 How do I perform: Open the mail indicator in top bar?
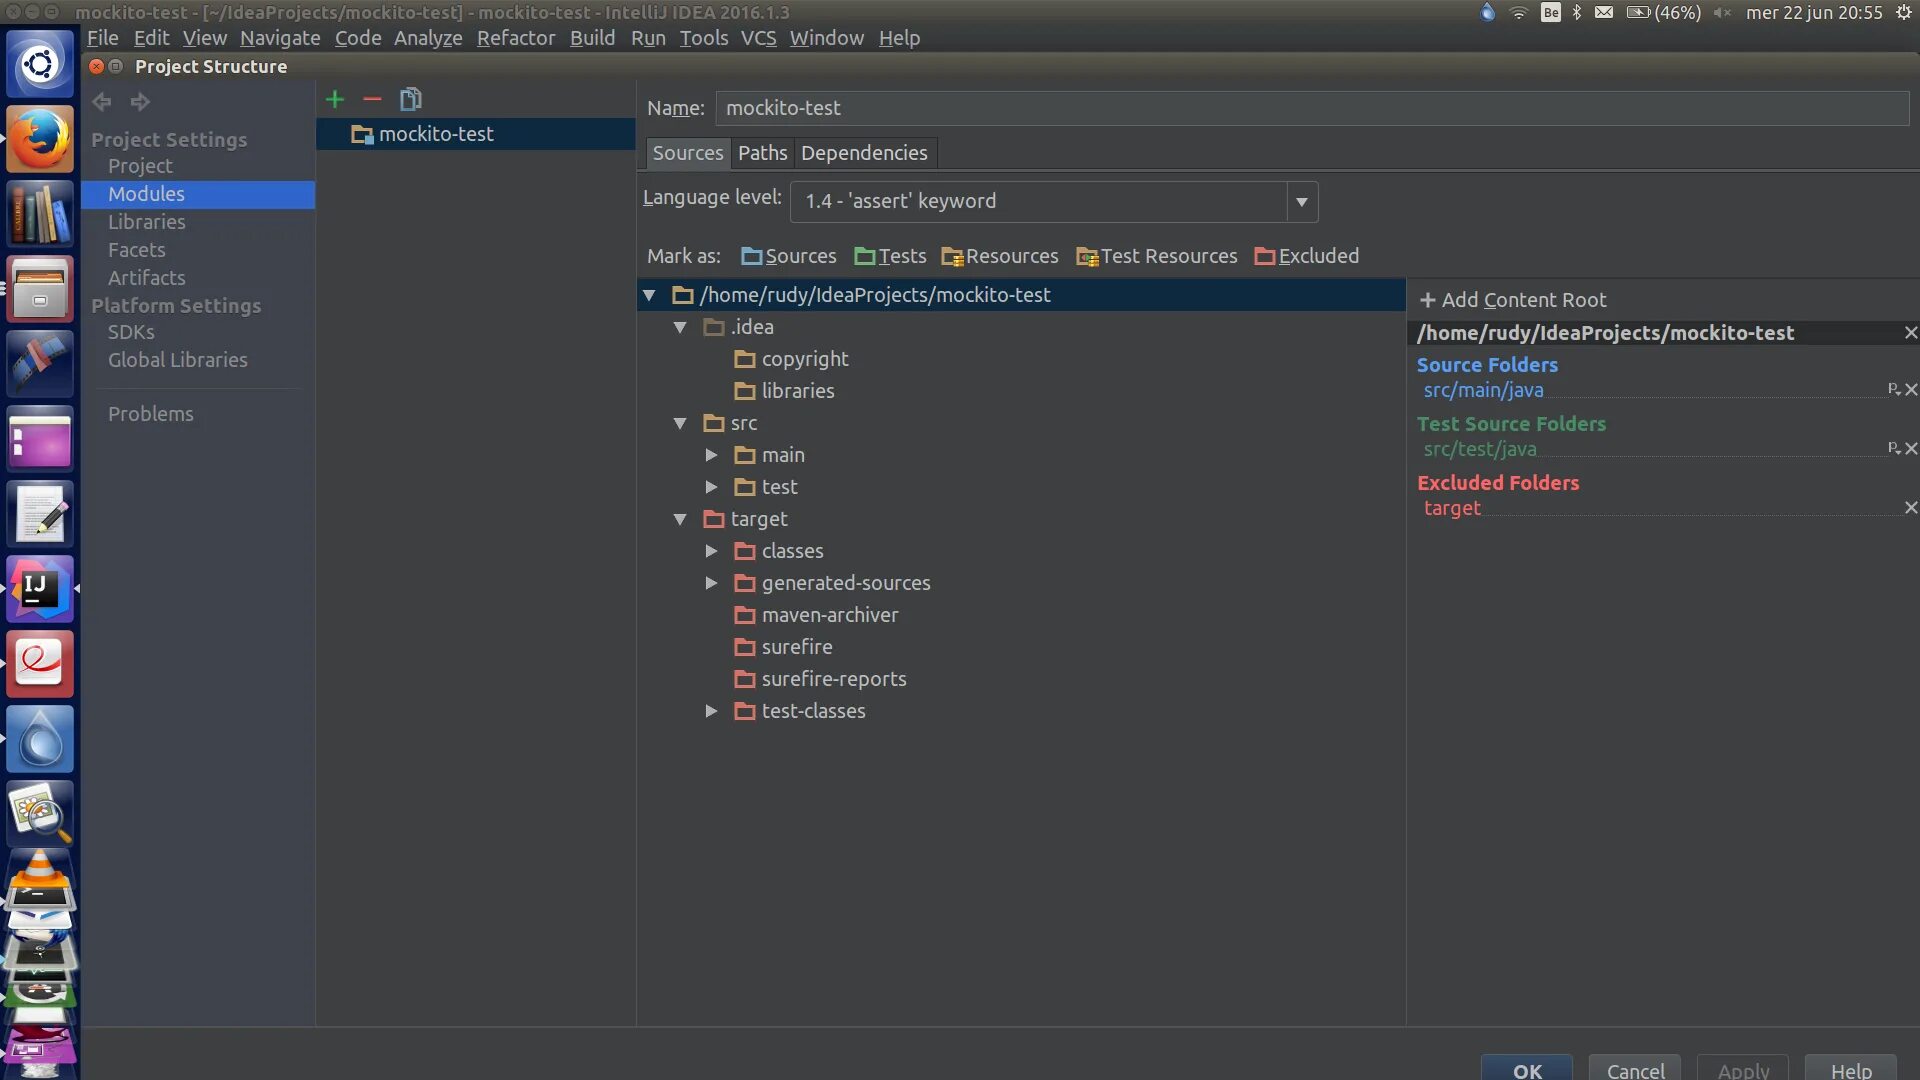(1604, 13)
